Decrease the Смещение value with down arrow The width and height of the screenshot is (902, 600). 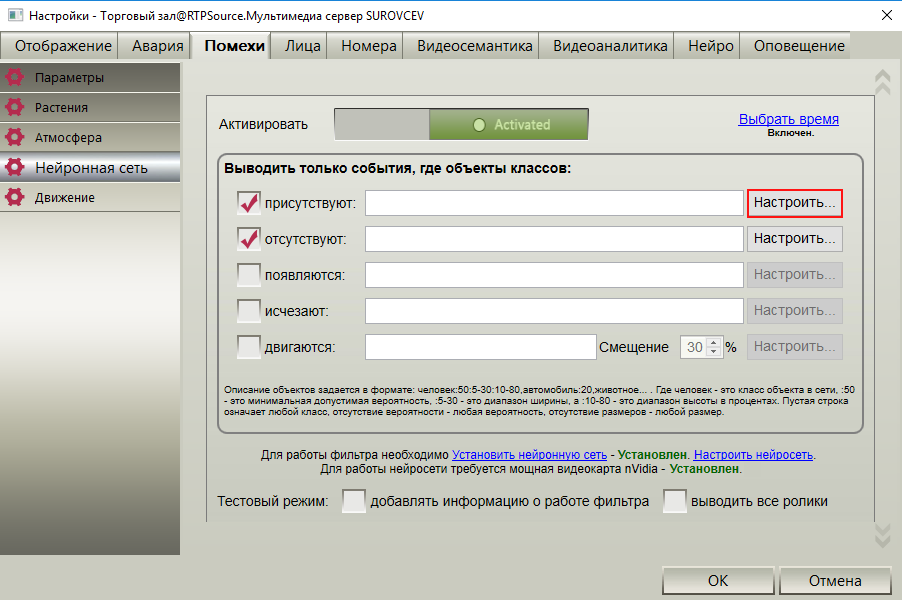pos(713,351)
